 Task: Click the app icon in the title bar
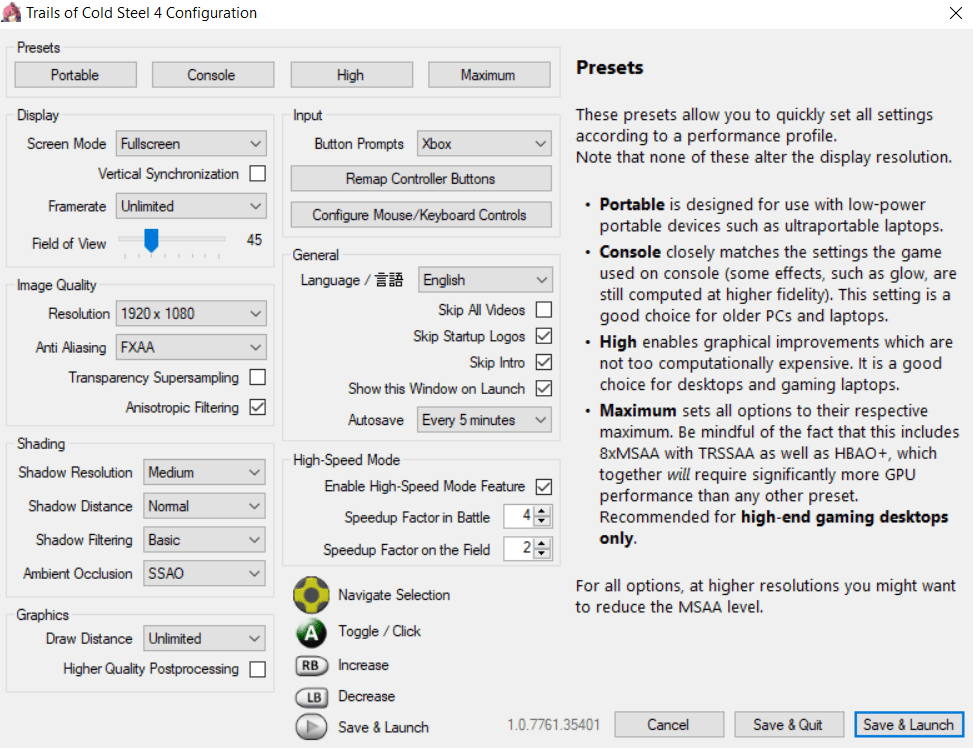point(11,12)
